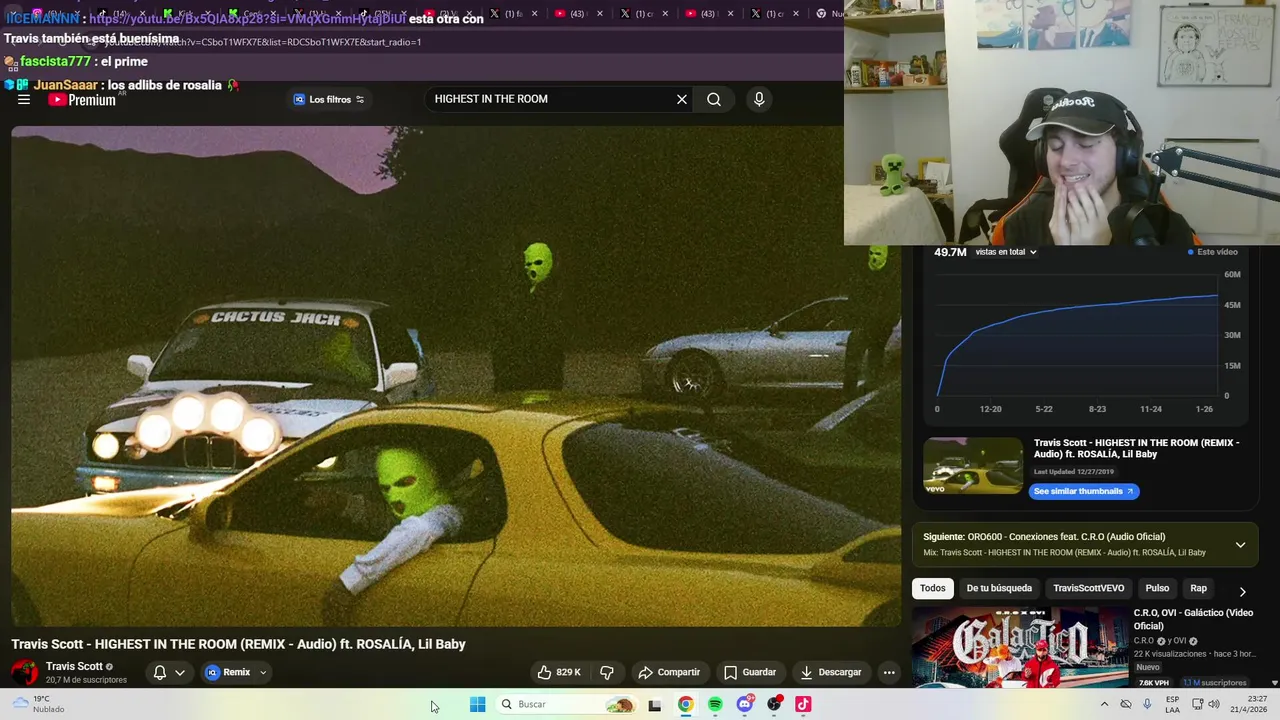
Task: Open the video thumbnail preview in stats panel
Action: 973,466
